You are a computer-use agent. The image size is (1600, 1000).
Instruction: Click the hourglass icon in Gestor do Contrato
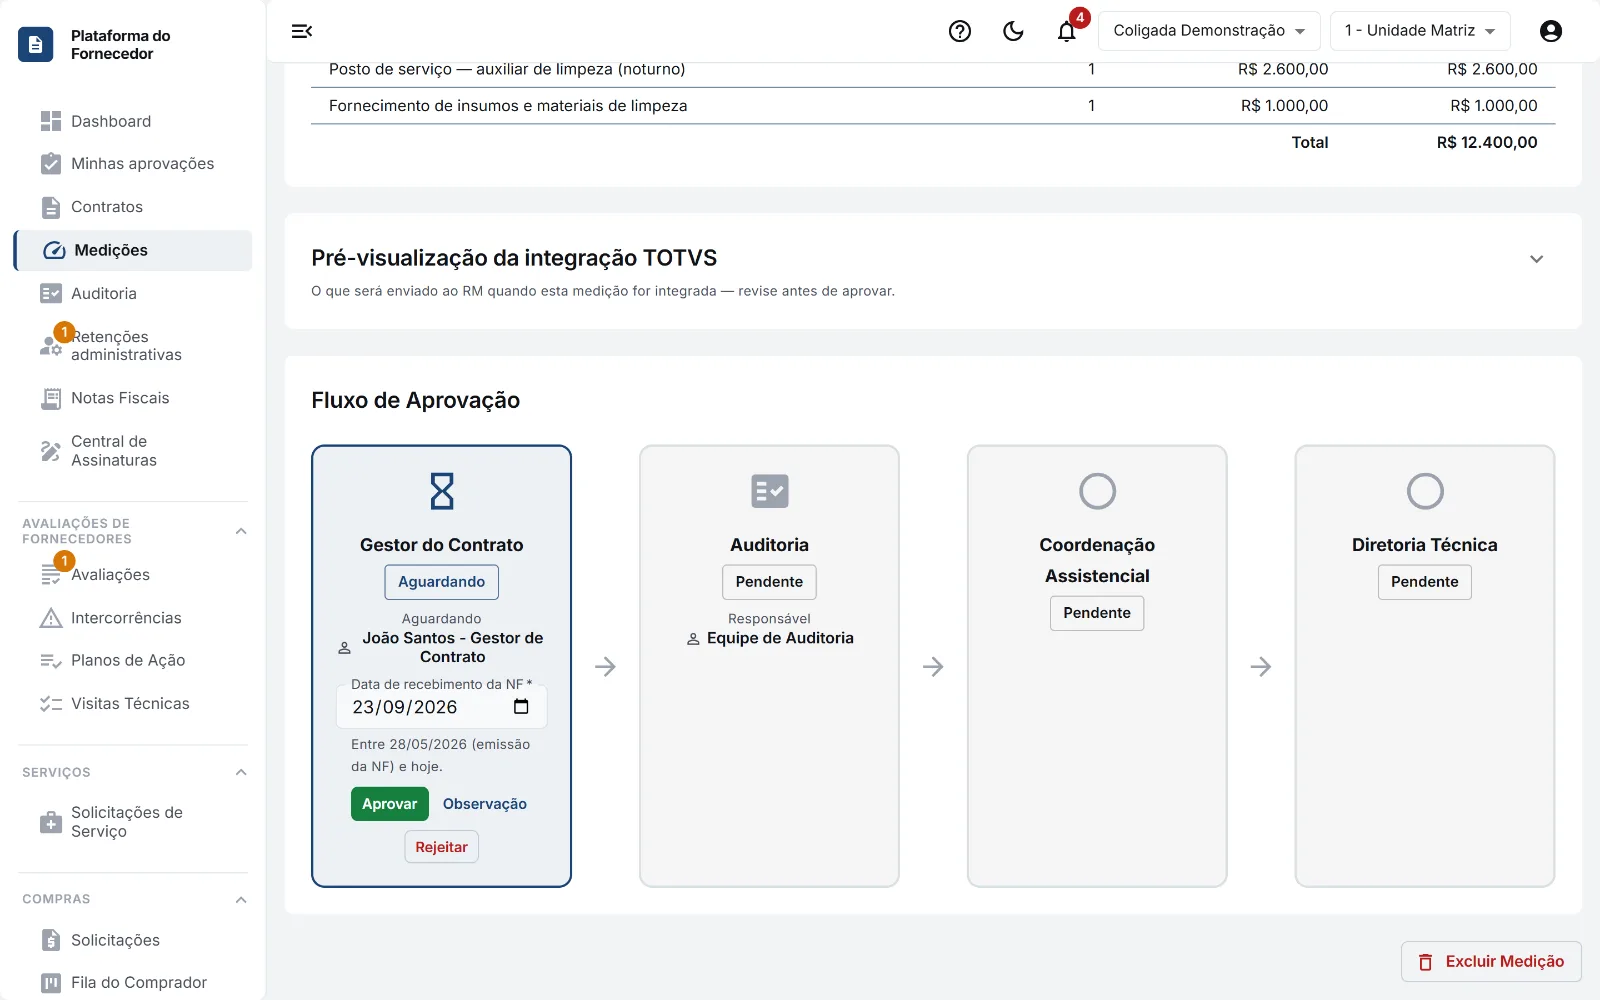[x=442, y=491]
